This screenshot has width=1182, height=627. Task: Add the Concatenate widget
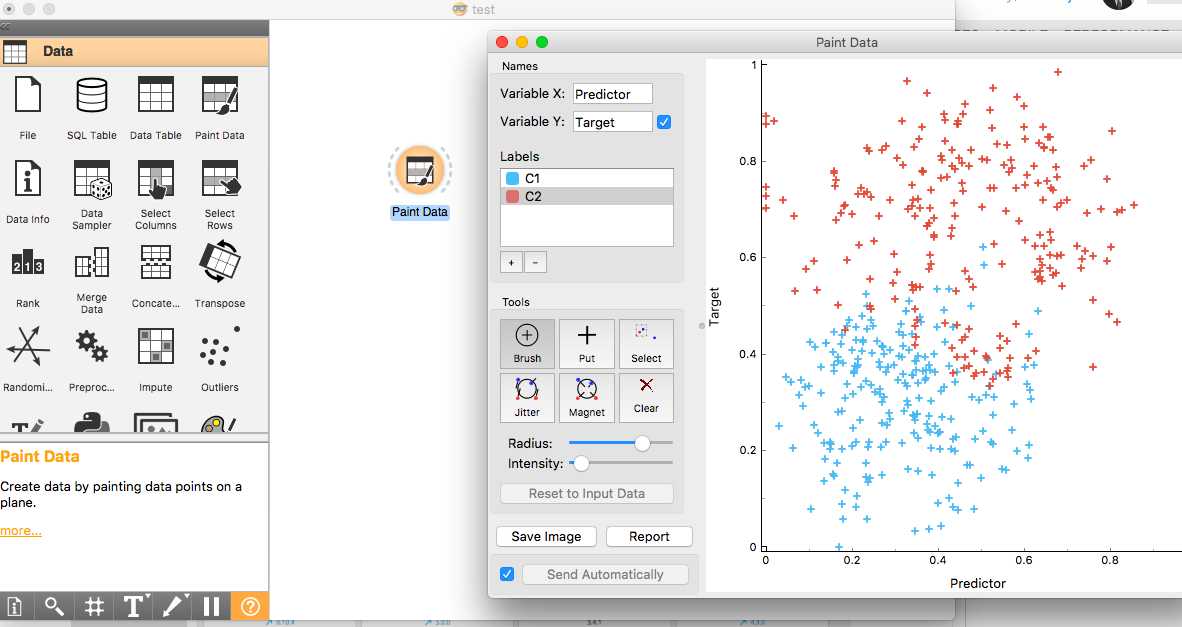point(155,277)
